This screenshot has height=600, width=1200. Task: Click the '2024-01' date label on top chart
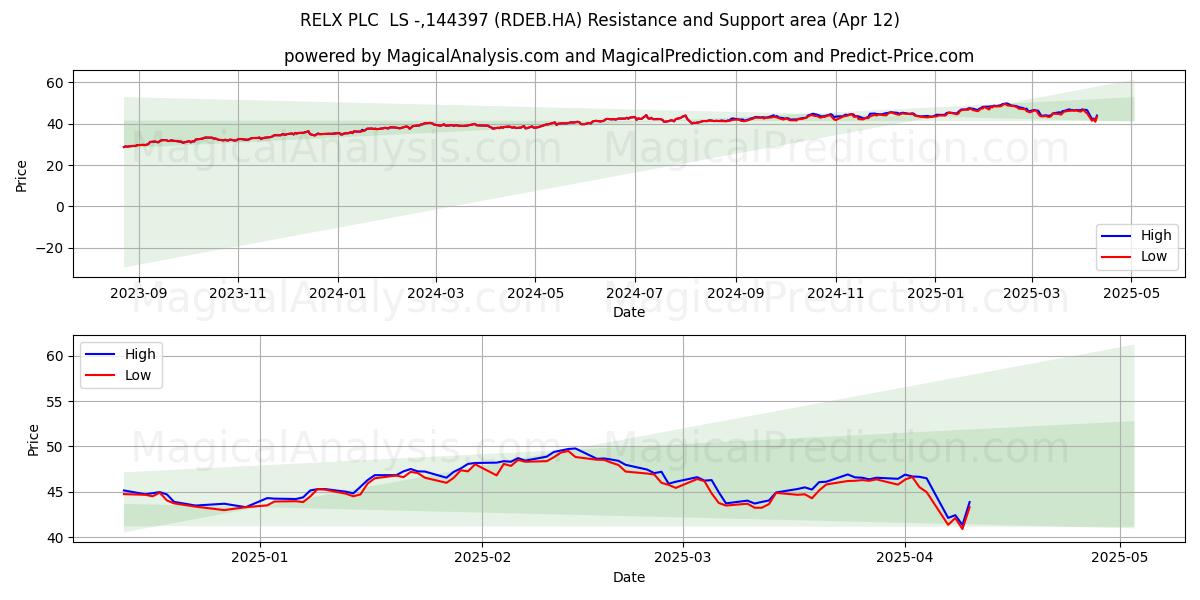coord(337,292)
